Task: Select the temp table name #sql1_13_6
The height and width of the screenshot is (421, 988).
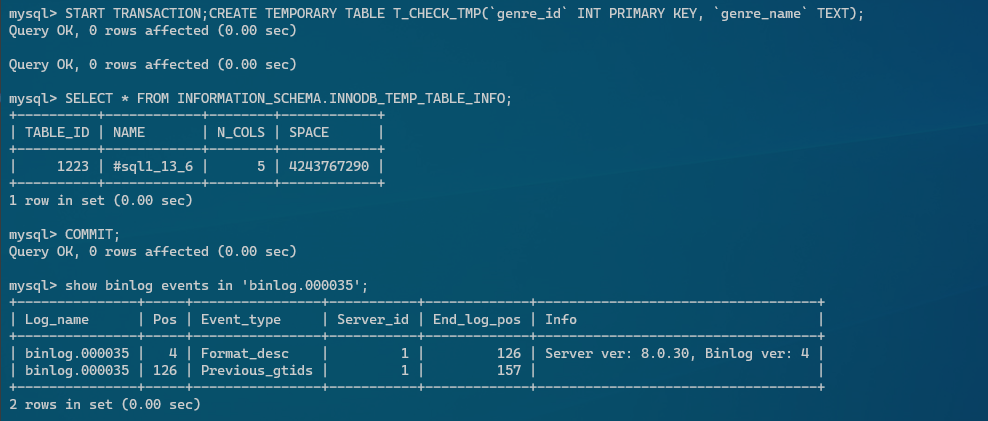Action: (152, 166)
